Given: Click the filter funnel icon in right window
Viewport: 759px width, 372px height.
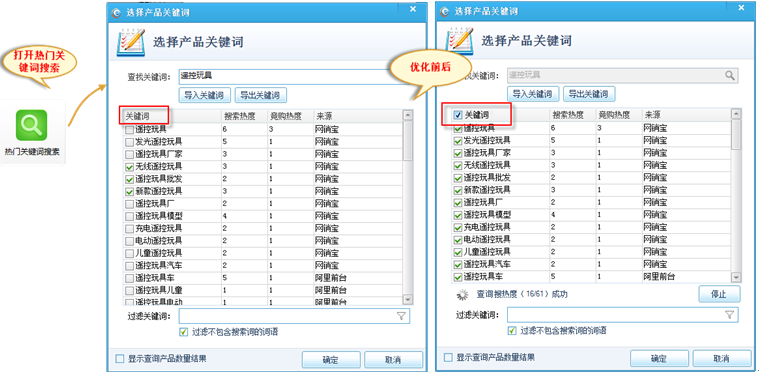Looking at the screenshot, I should click(729, 315).
